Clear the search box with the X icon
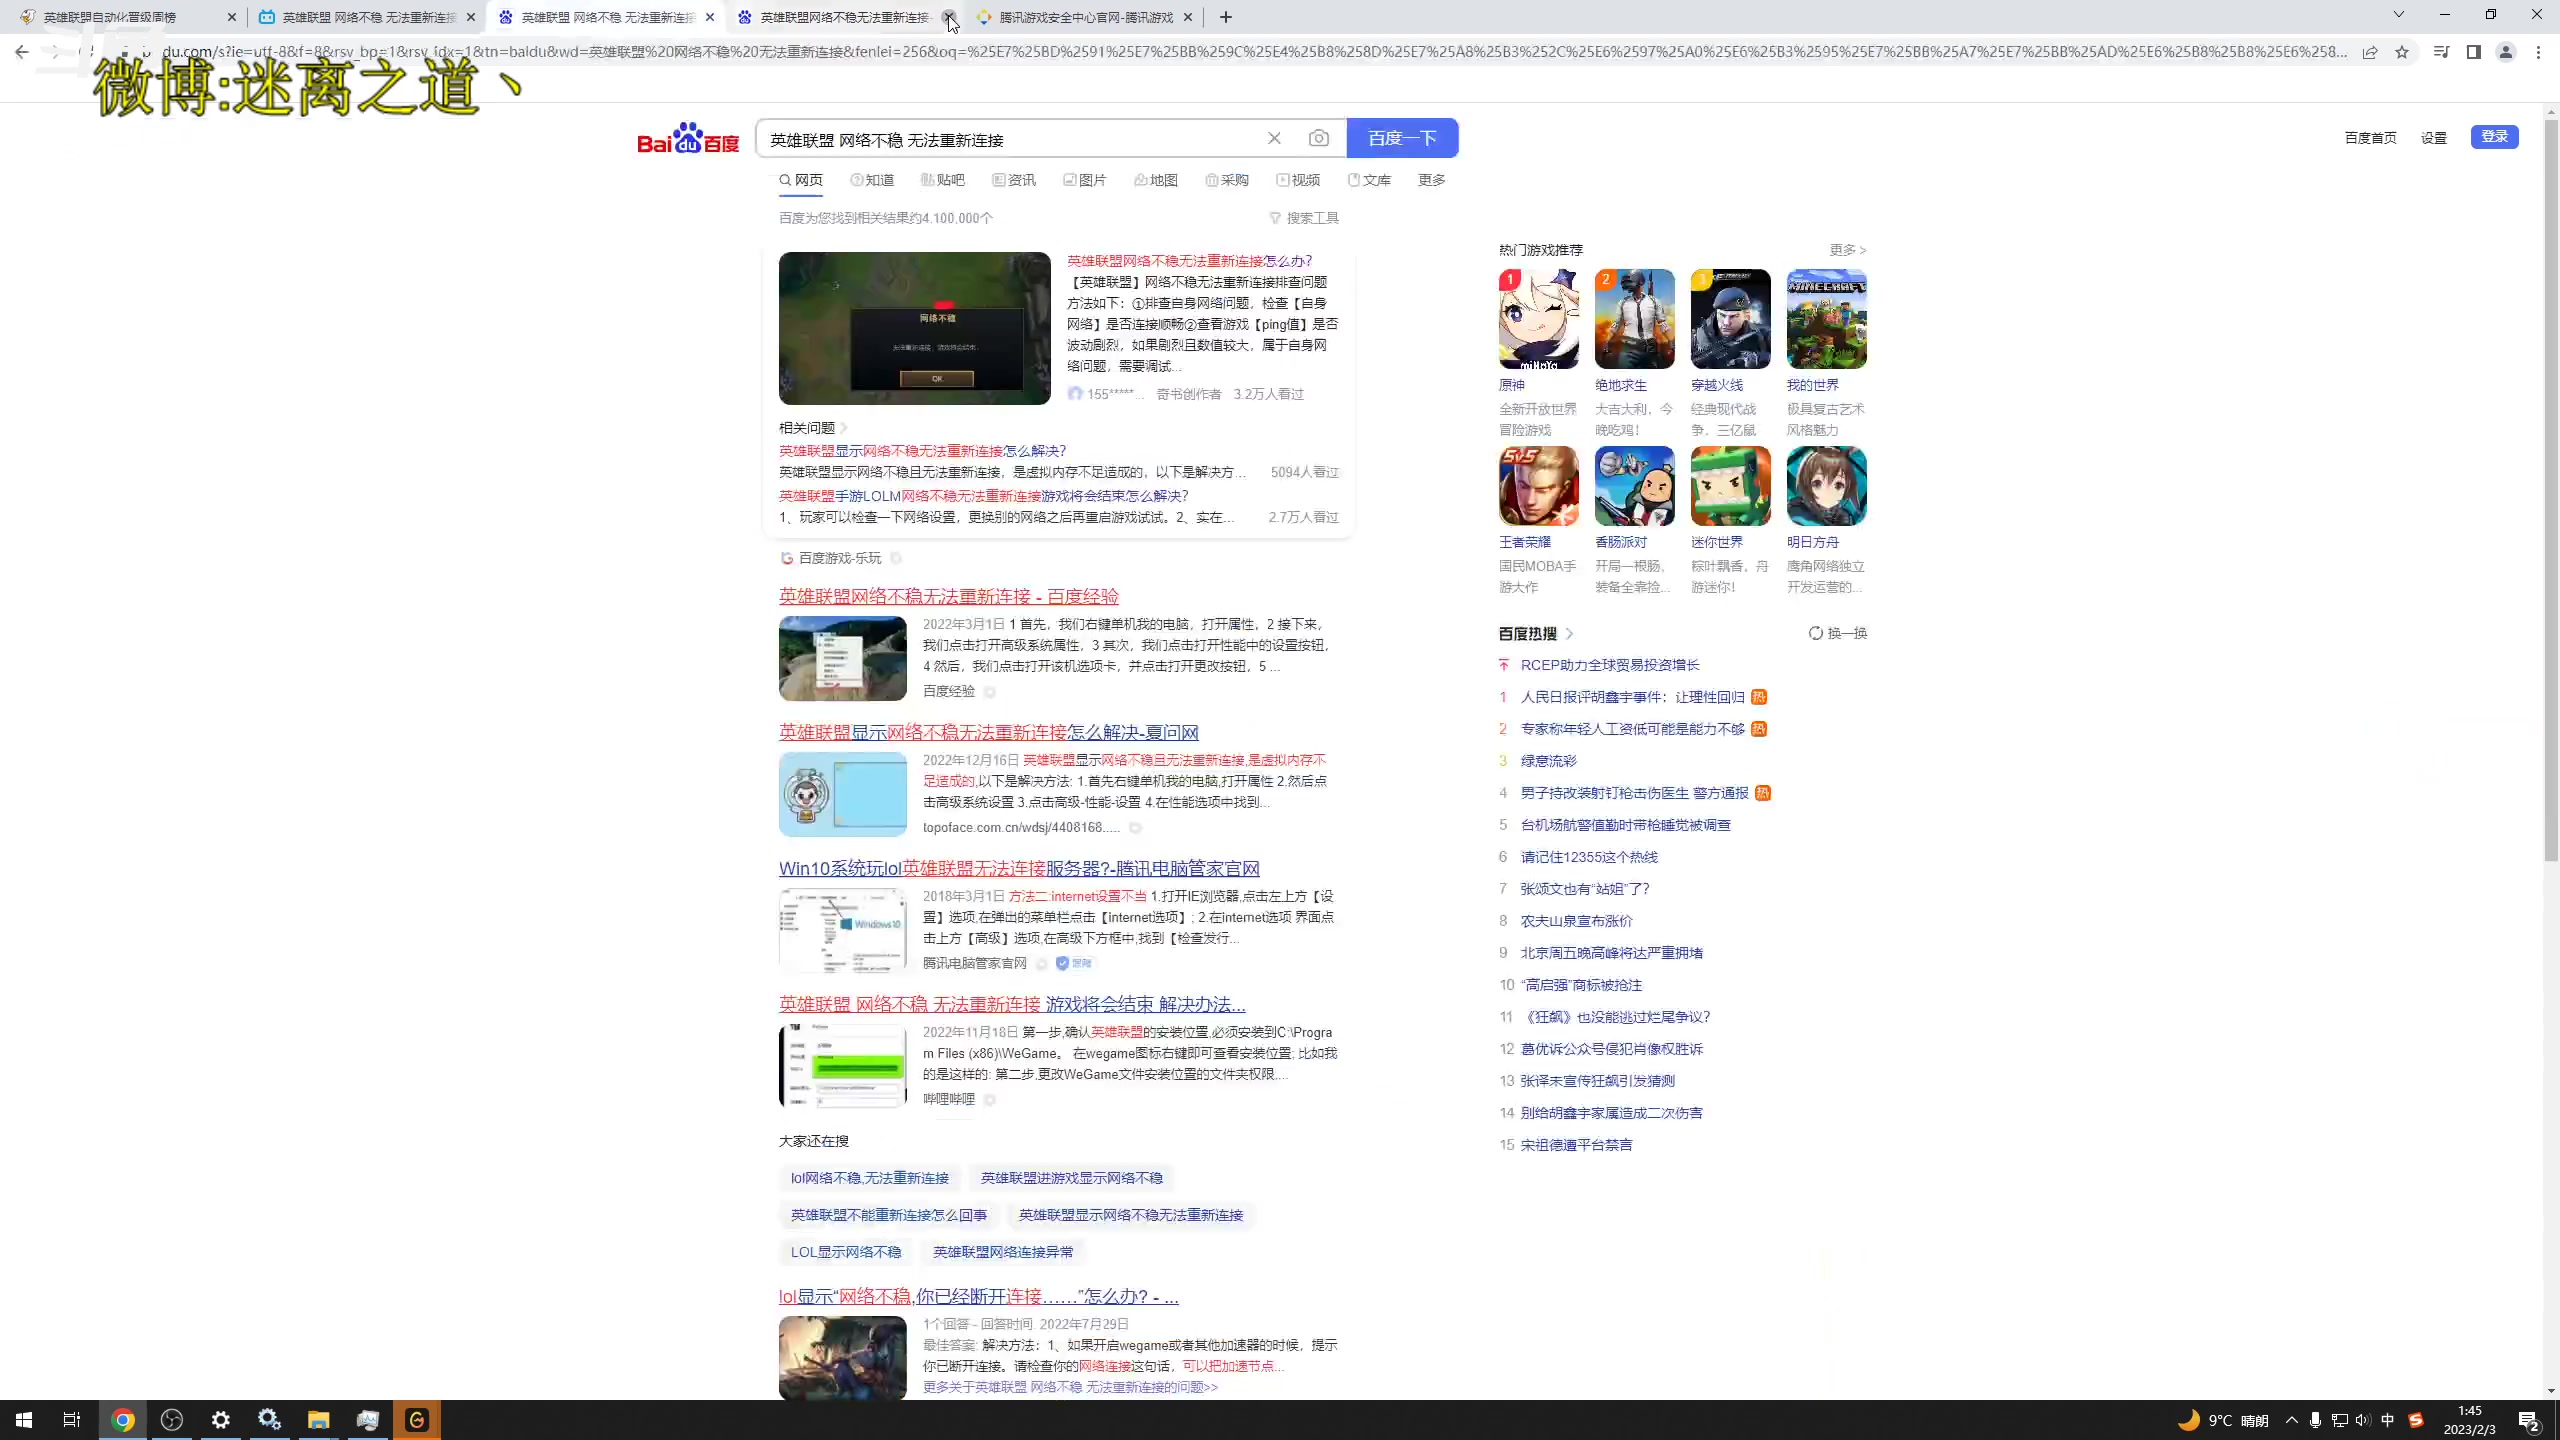Image resolution: width=2560 pixels, height=1440 pixels. (1274, 138)
